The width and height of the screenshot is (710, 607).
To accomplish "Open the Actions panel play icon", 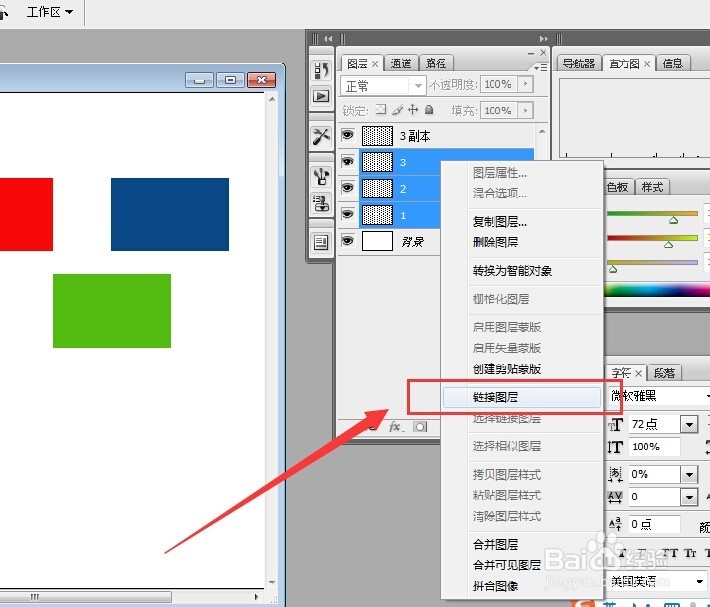I will point(321,96).
